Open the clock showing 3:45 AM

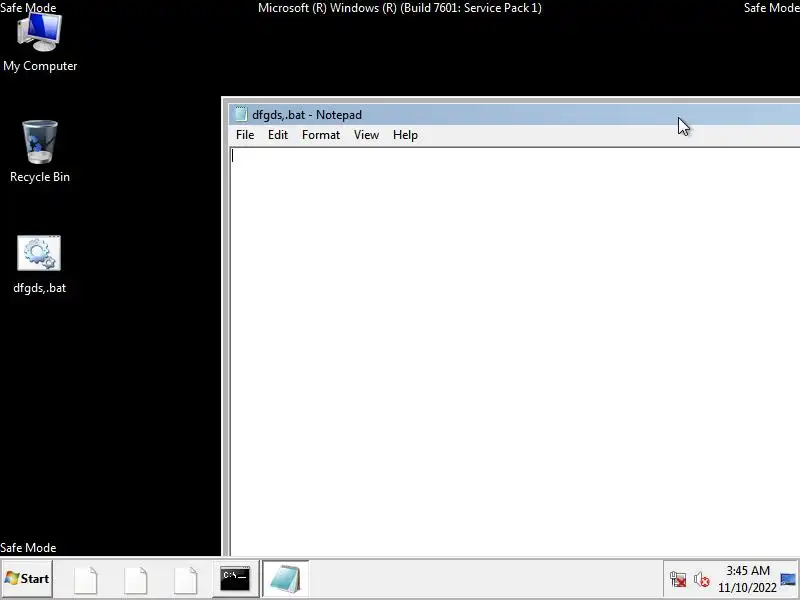pos(747,579)
